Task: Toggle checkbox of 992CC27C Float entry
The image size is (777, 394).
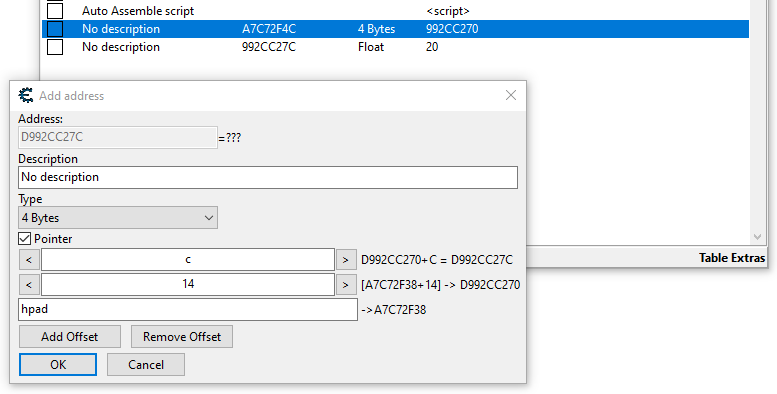Action: point(55,47)
